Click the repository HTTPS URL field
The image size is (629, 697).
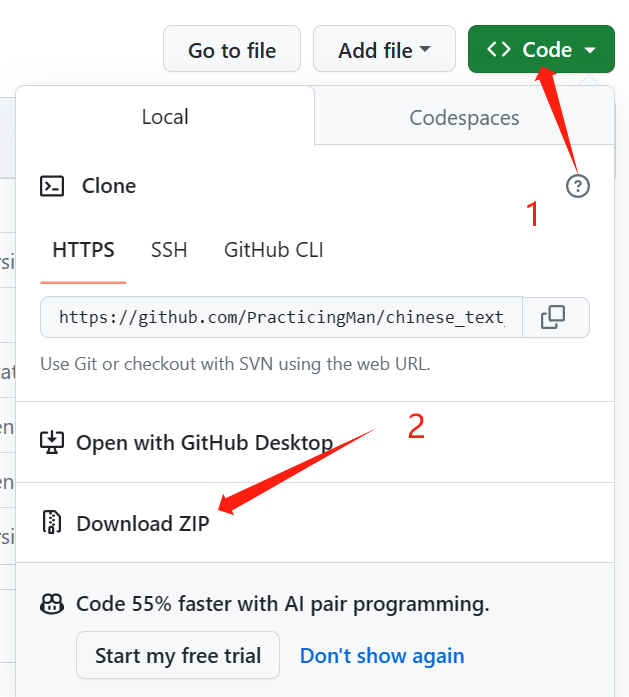coord(281,317)
